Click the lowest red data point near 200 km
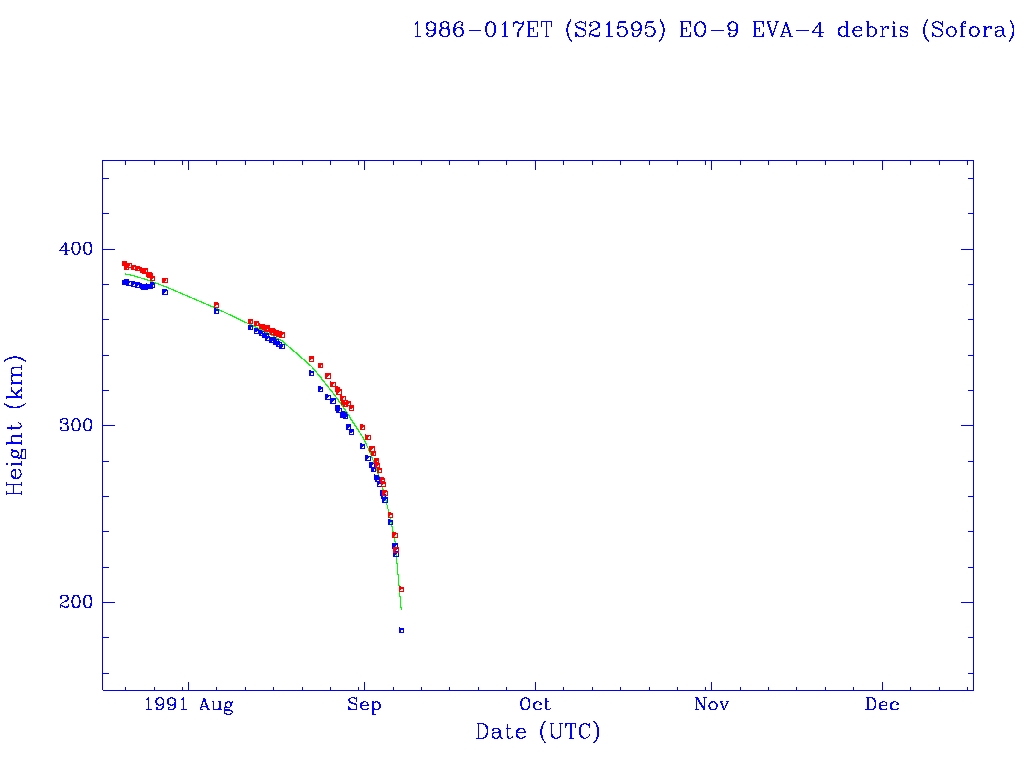 (x=401, y=589)
